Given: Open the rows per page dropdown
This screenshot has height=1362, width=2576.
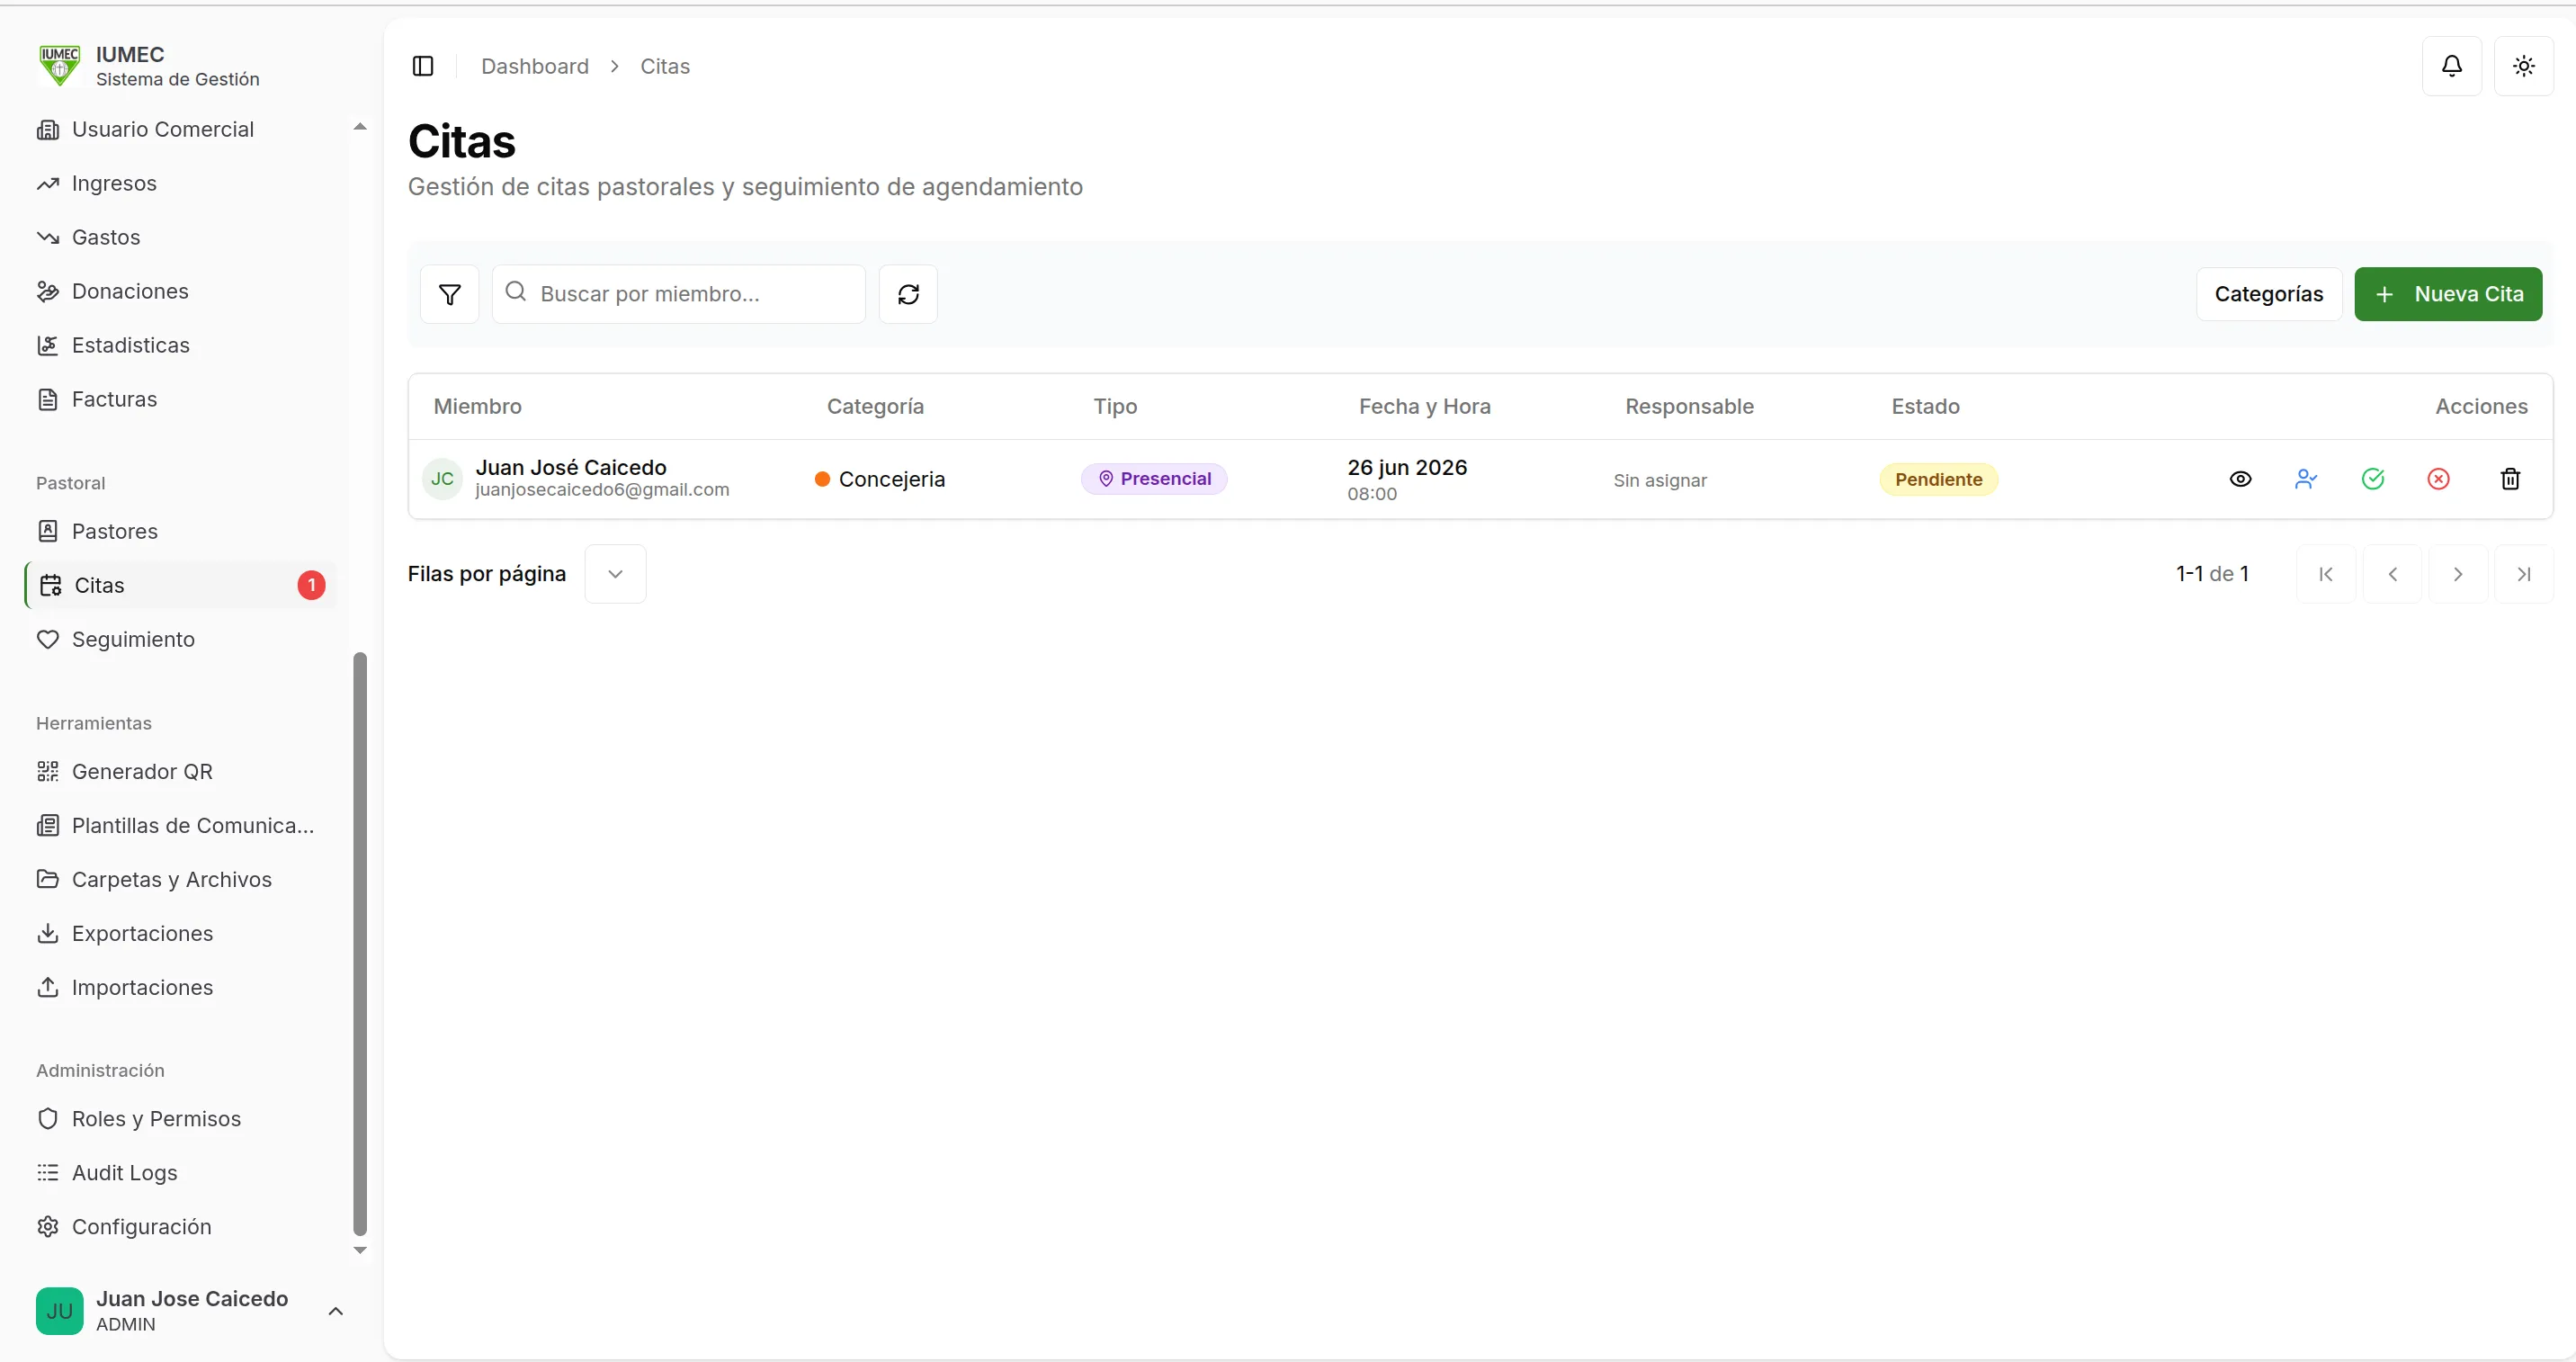Looking at the screenshot, I should click(x=615, y=574).
